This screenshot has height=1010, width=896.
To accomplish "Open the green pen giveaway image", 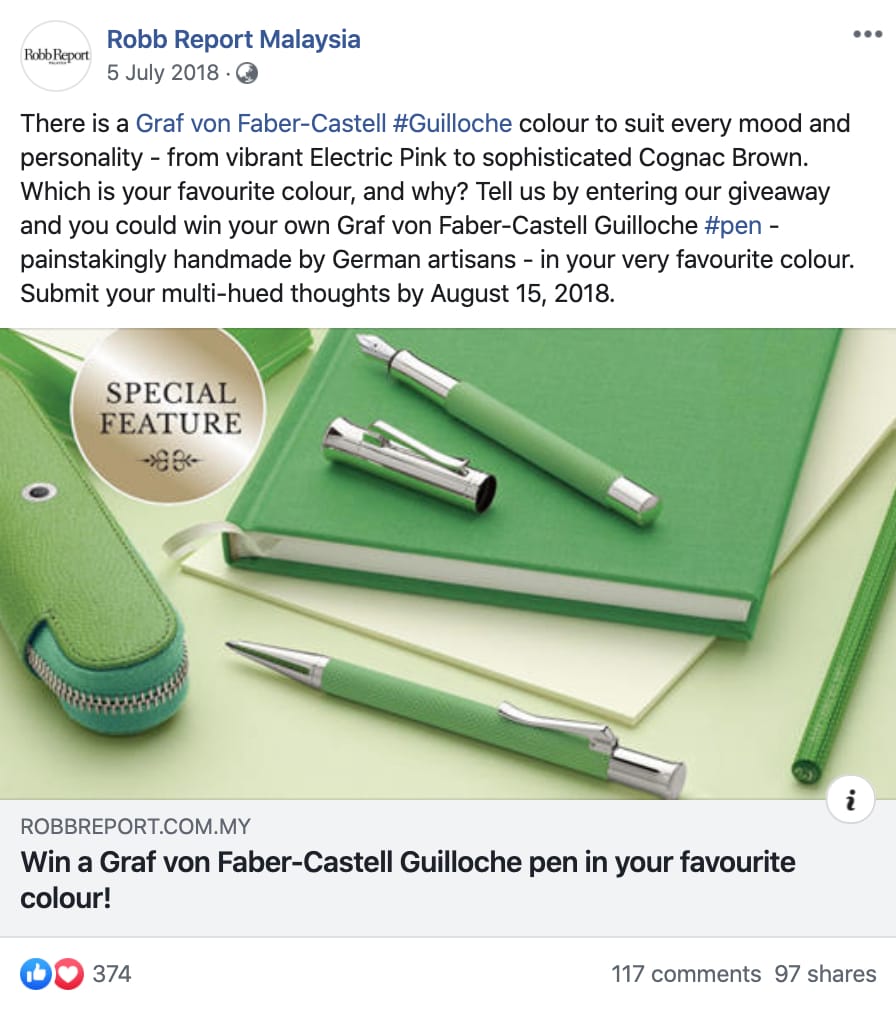I will [448, 564].
